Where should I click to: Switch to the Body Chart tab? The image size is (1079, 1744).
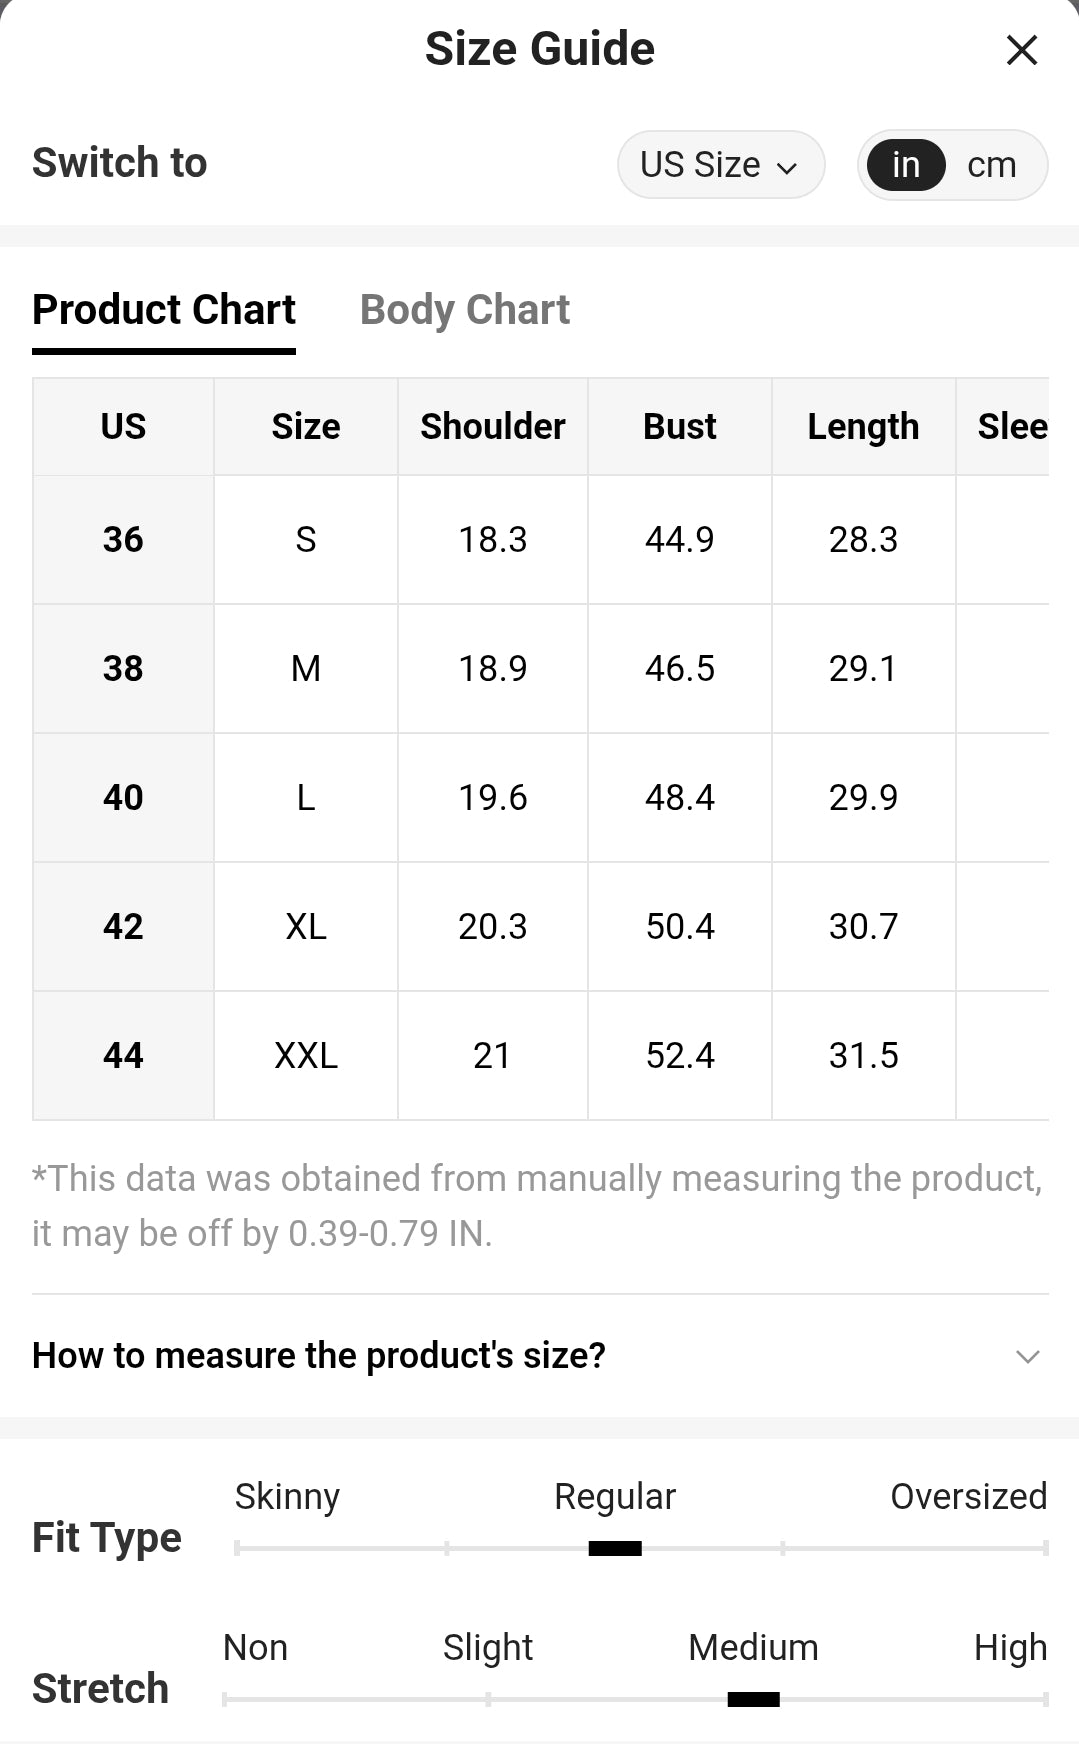pyautogui.click(x=465, y=310)
